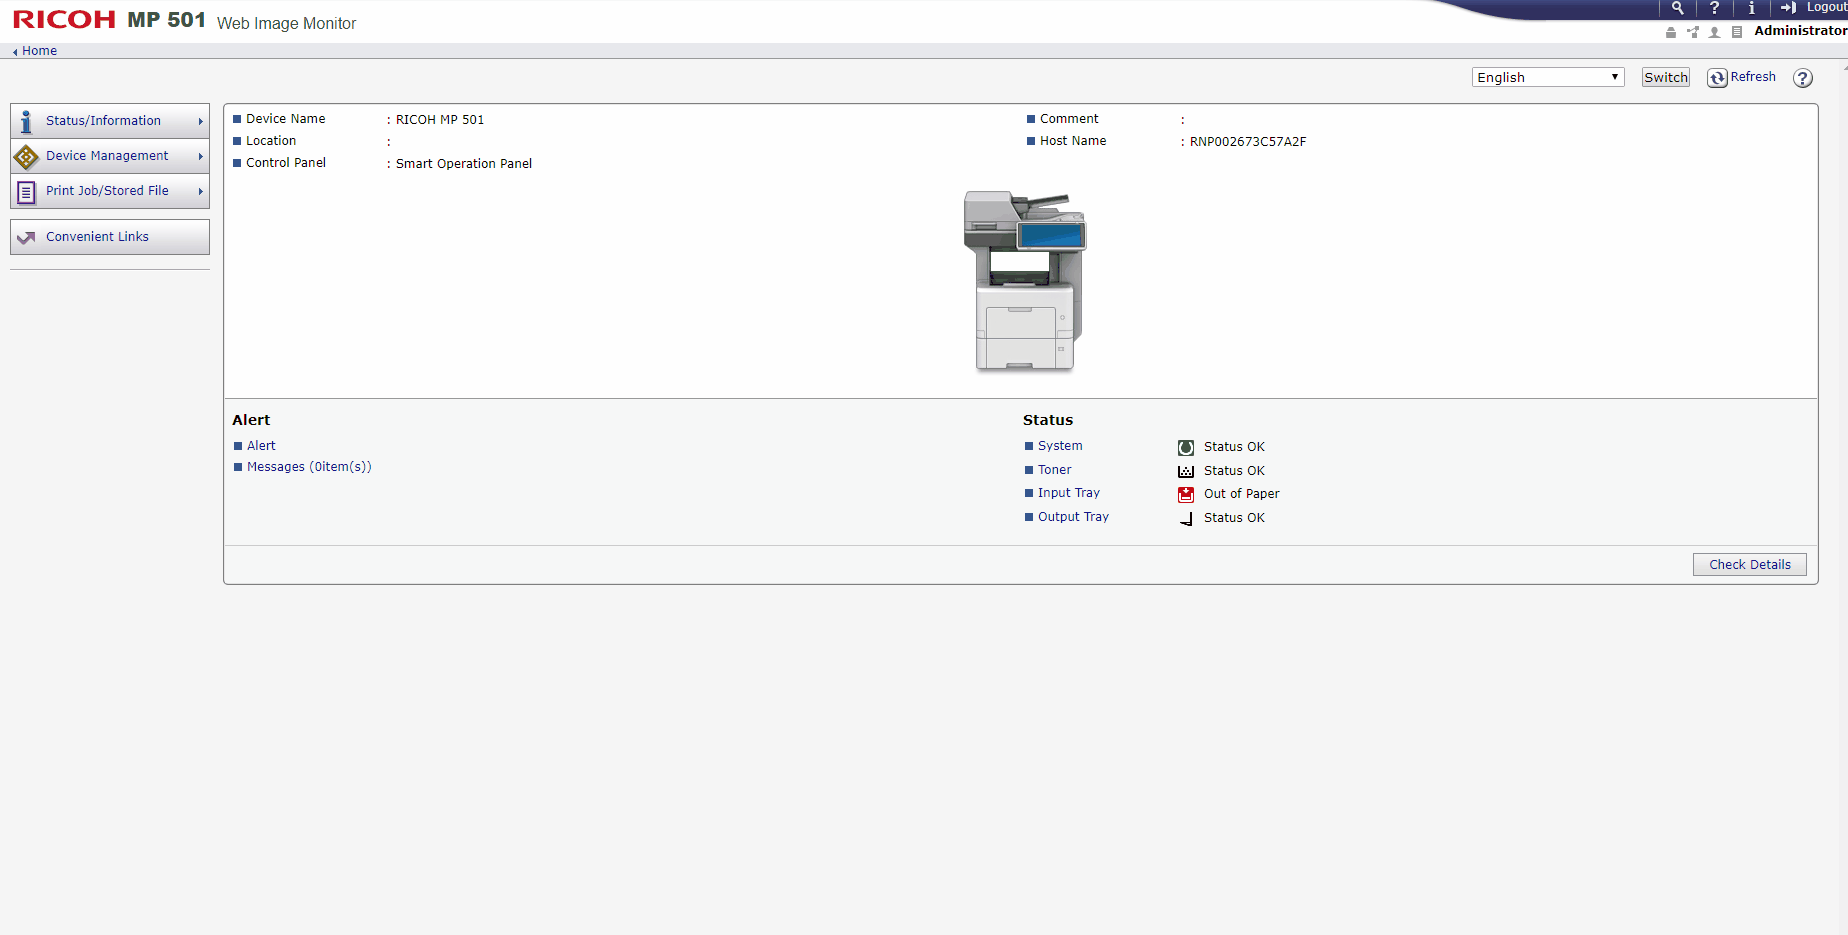This screenshot has width=1848, height=935.
Task: Open the user account icon near Administrator
Action: 1714,32
